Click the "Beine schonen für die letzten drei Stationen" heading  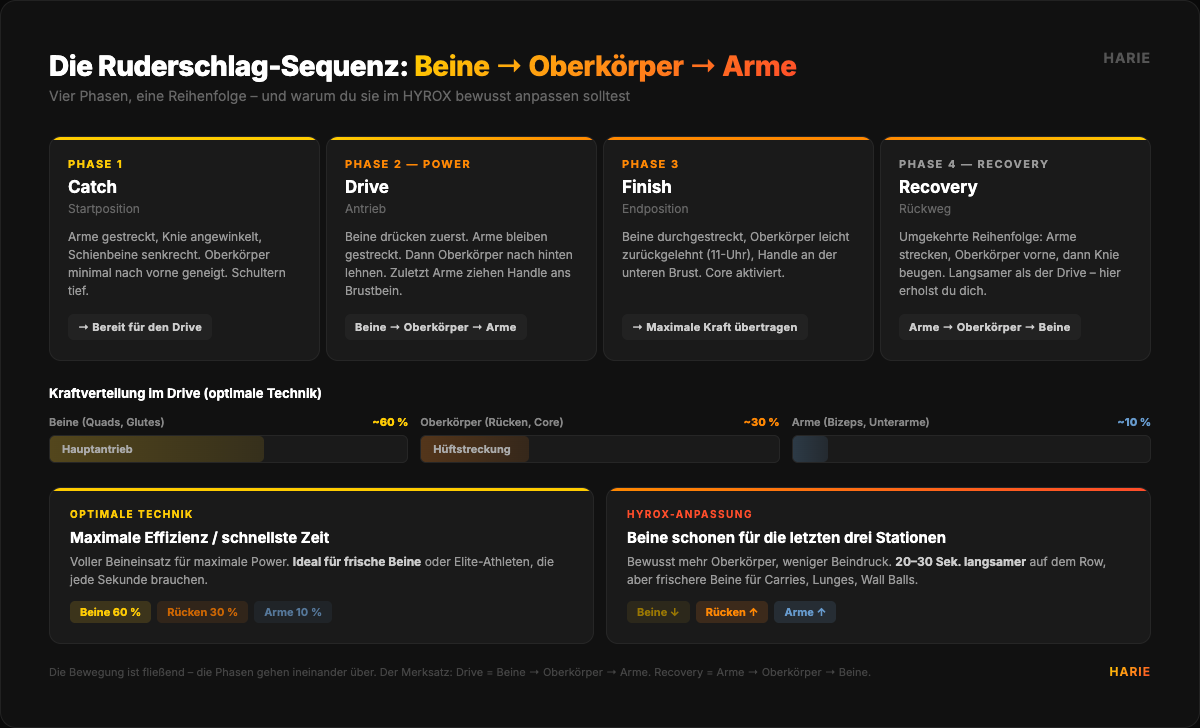786,538
